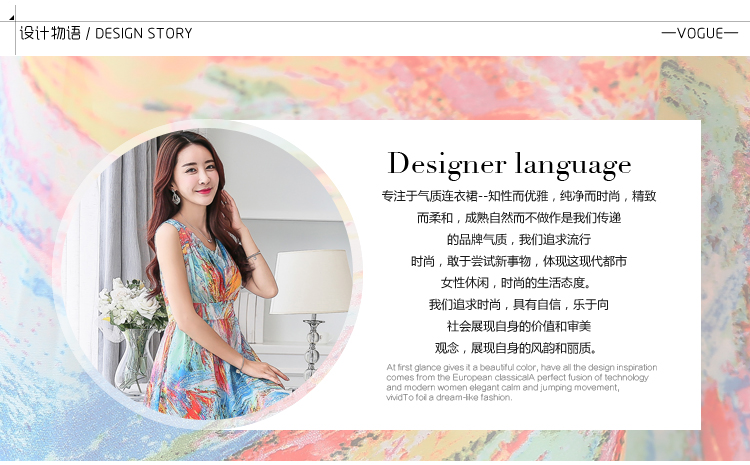Image resolution: width=750 pixels, height=465 pixels.
Task: Click the white table lamp shade
Action: pos(311,282)
